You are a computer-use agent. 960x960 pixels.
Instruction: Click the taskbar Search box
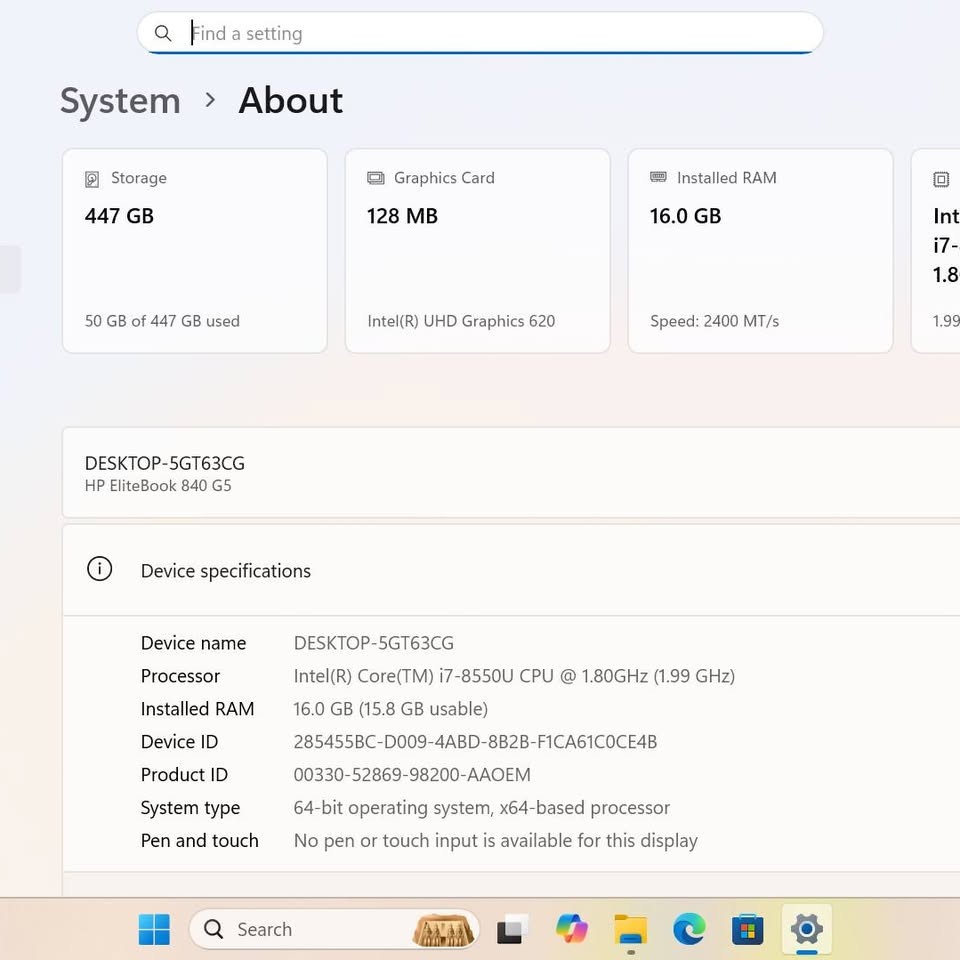[x=334, y=929]
